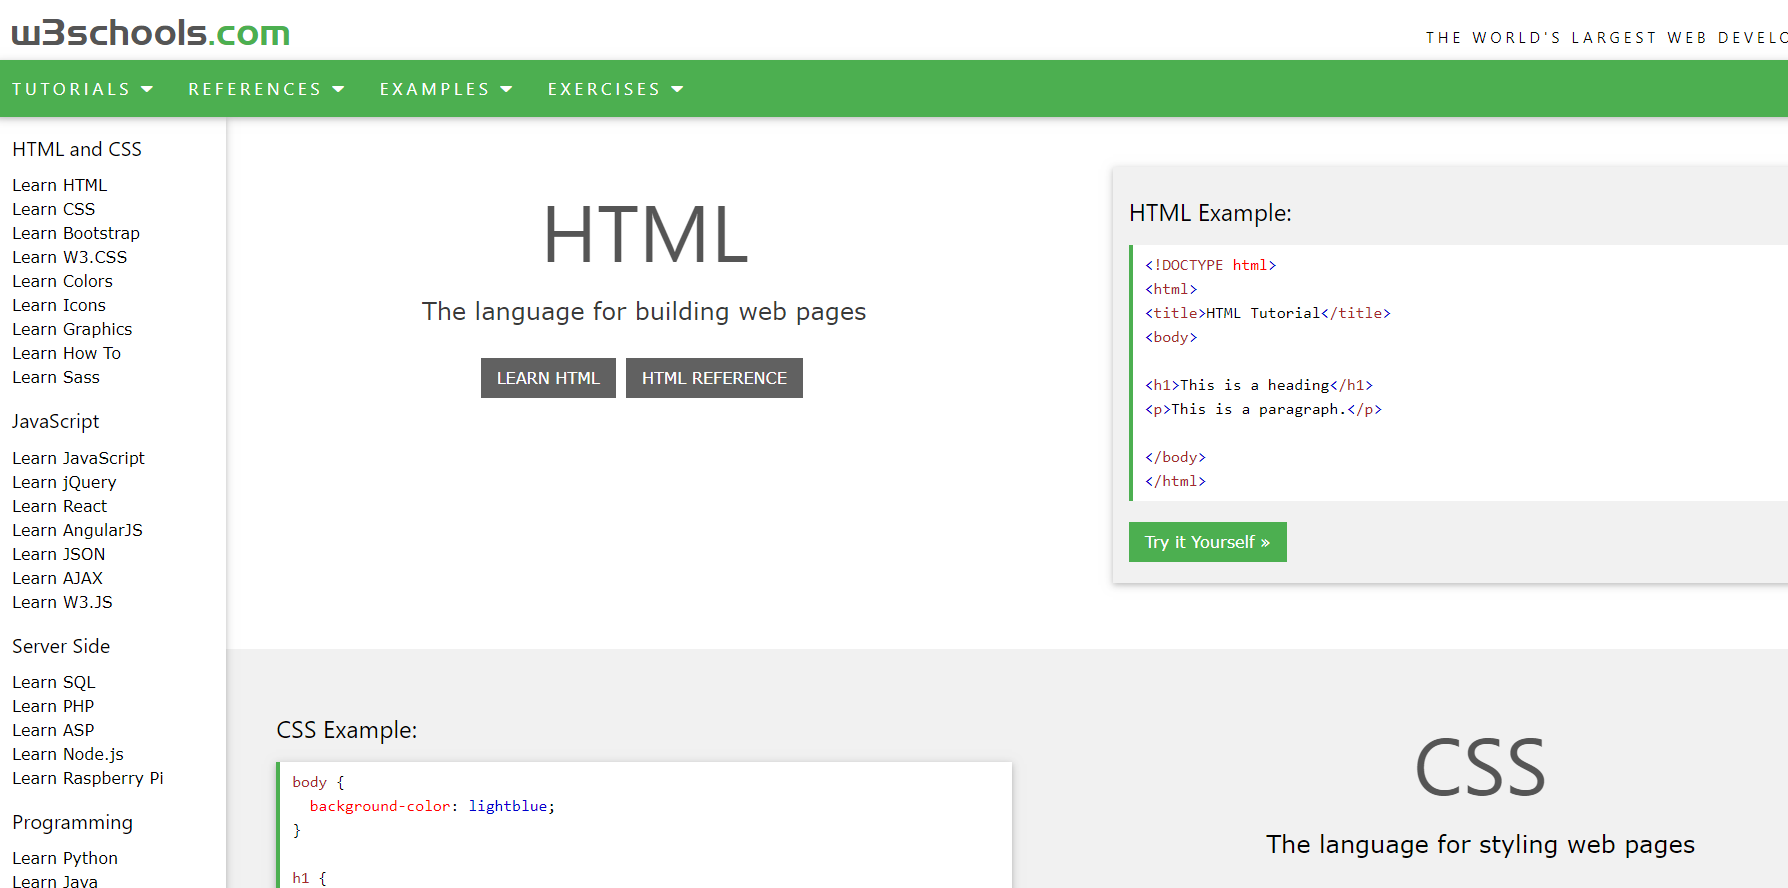Click the HTML REFERENCE button
The image size is (1788, 888).
(714, 378)
